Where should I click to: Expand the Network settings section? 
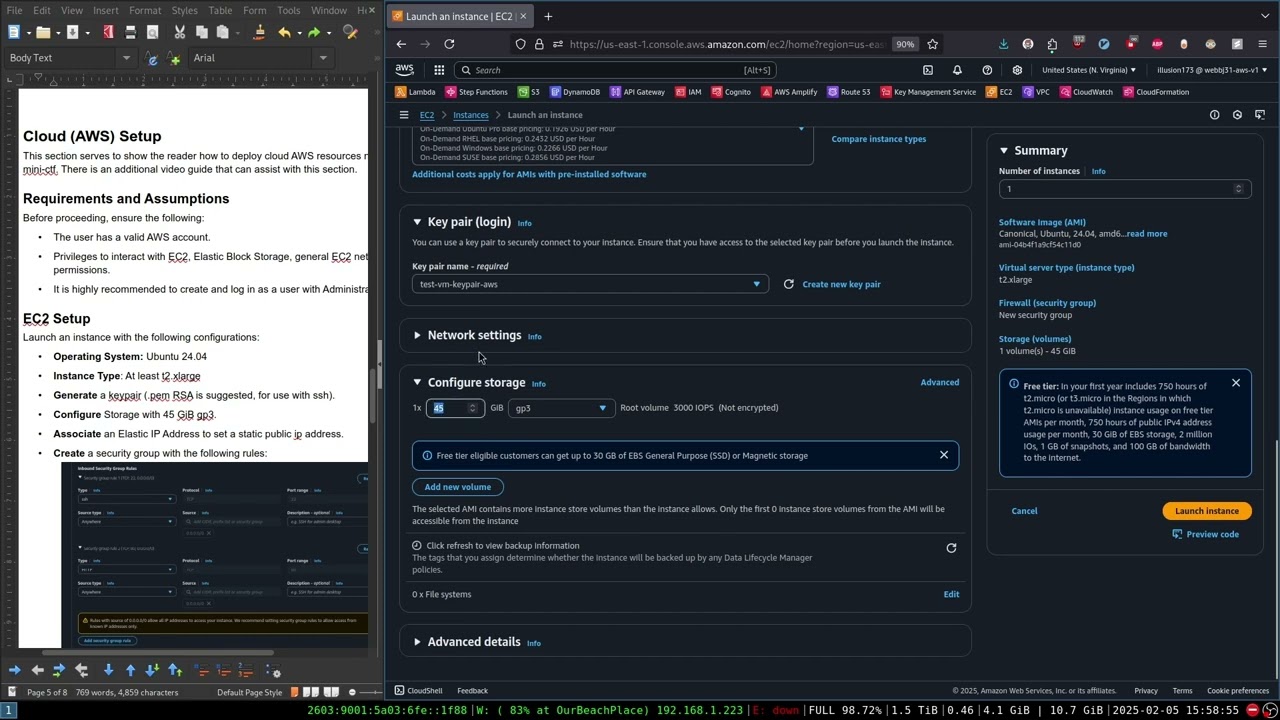tap(417, 335)
